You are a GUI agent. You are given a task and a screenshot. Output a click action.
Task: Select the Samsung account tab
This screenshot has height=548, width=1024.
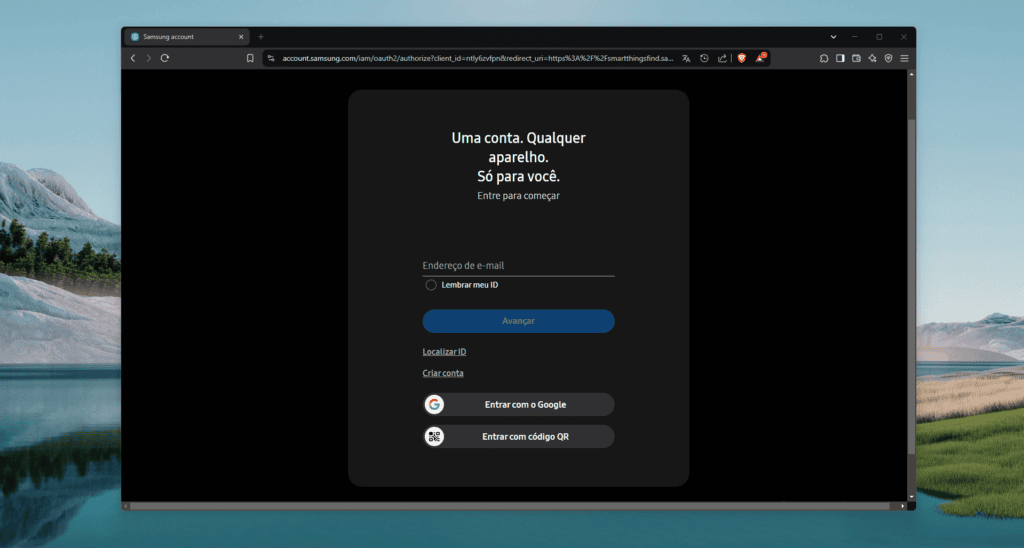(x=187, y=37)
